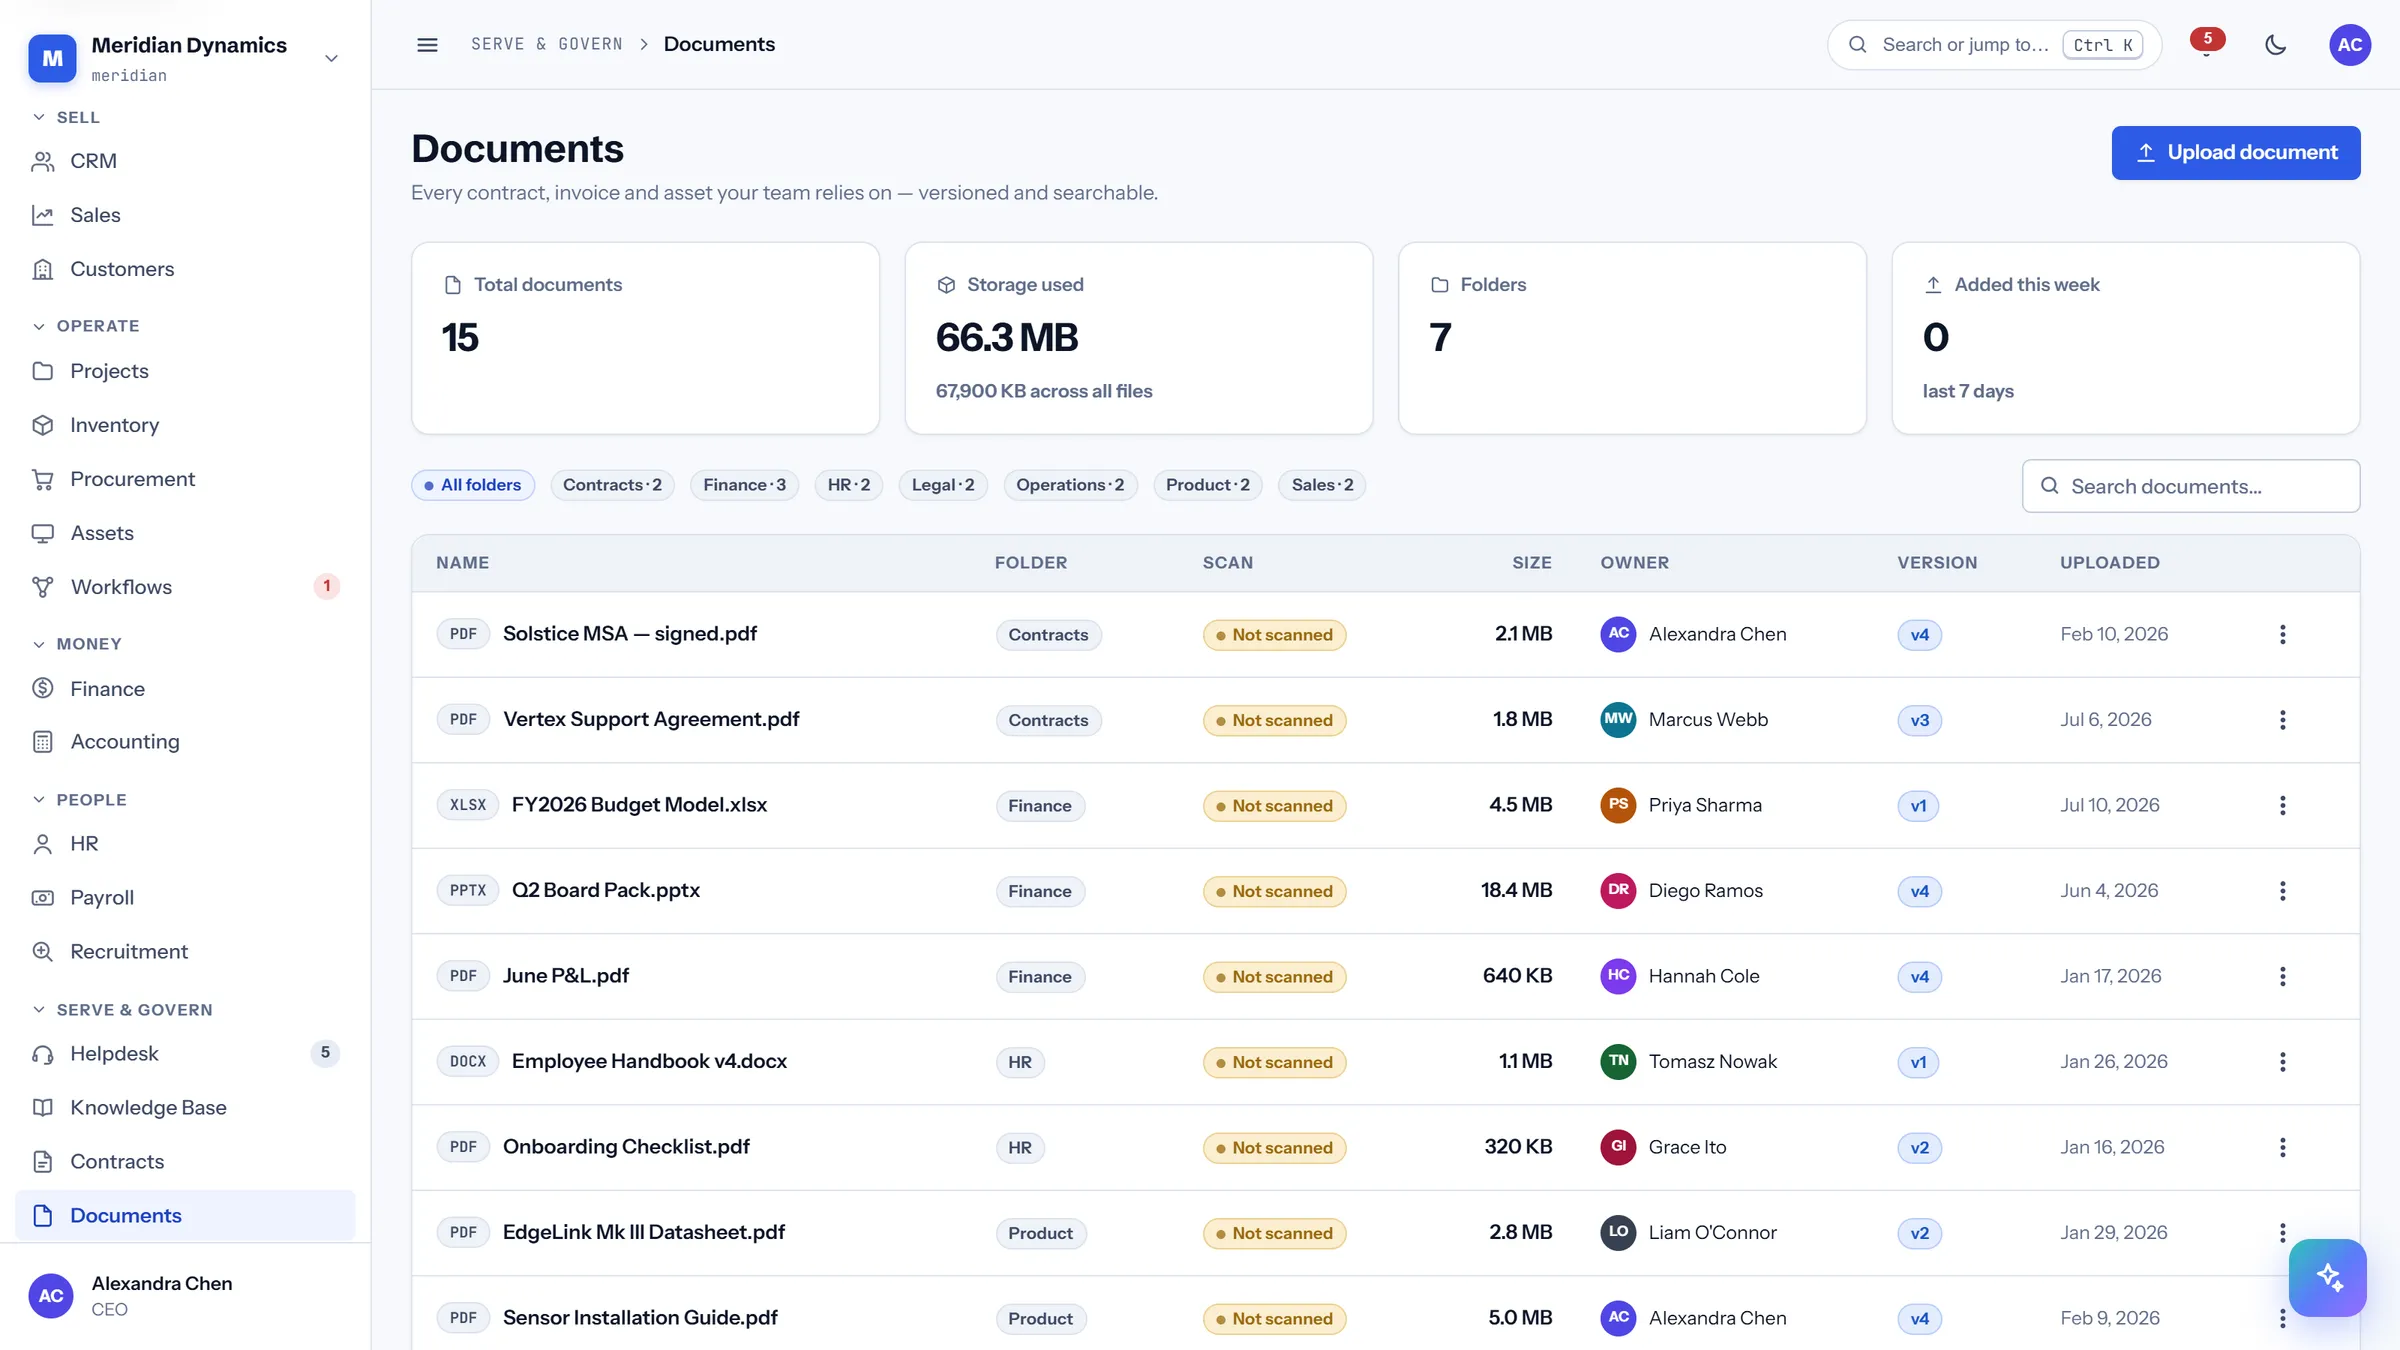Go to Procurement
Screen dimensions: 2400x1350
pos(185,479)
